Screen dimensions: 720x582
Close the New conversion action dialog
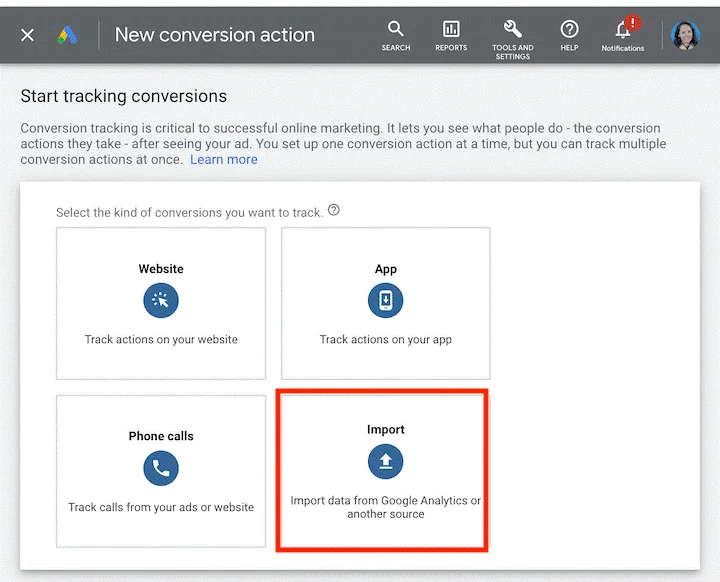tap(28, 35)
